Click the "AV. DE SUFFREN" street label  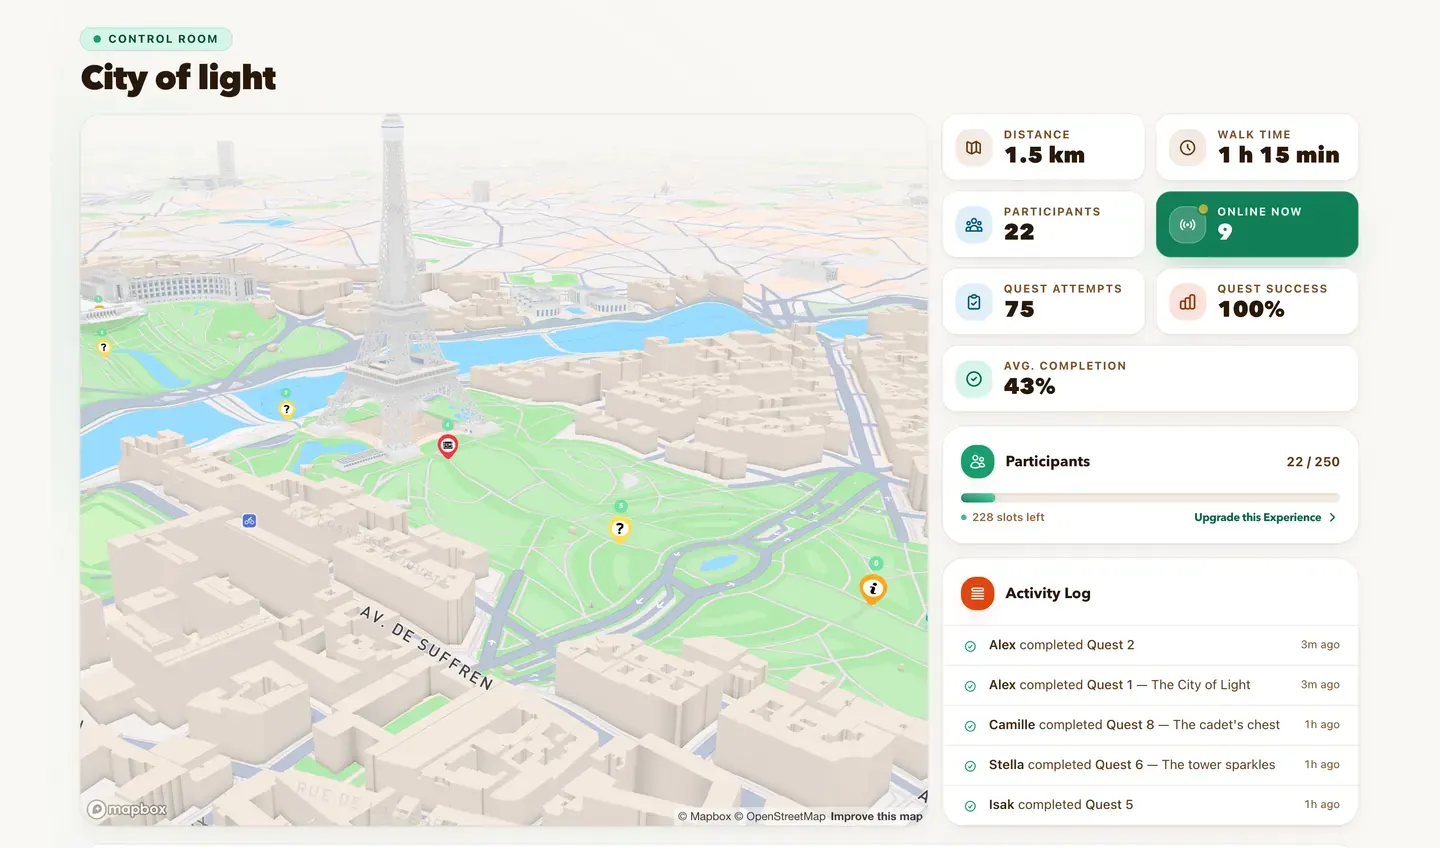[x=427, y=647]
